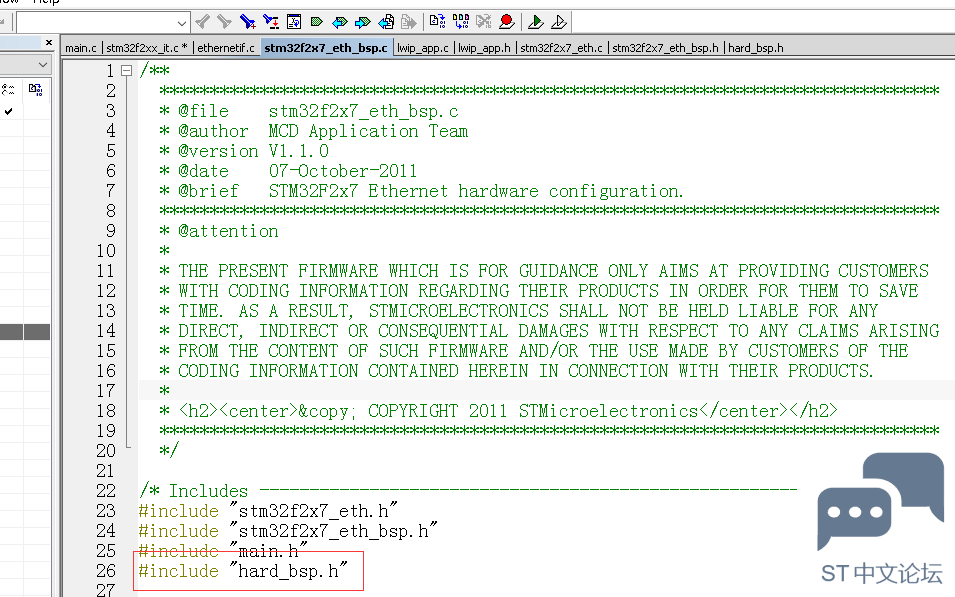Toggle bookmark with green tag icon

[316, 23]
